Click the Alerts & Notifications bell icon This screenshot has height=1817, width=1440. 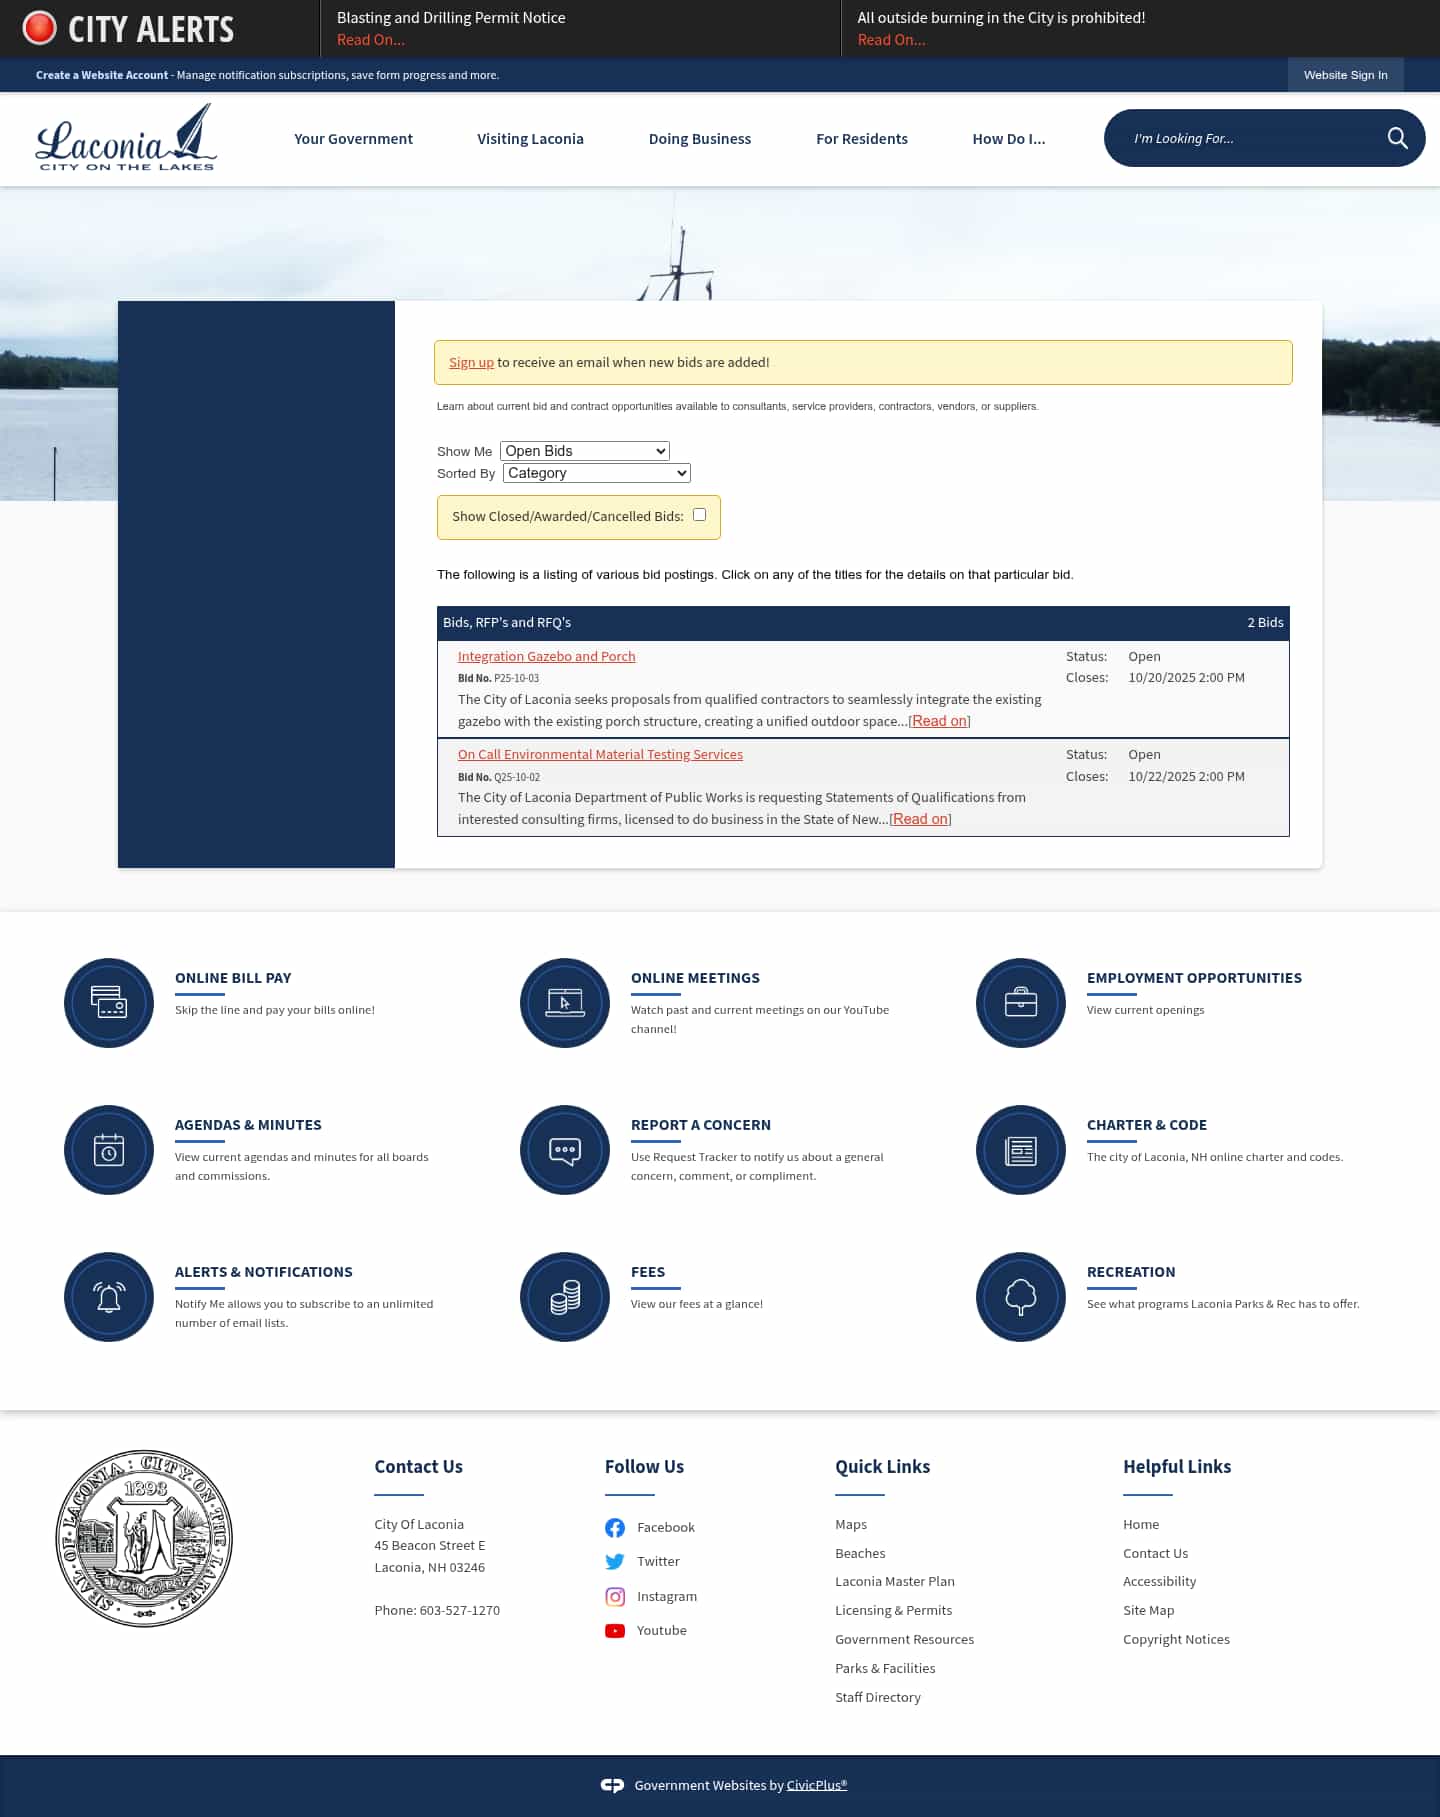pyautogui.click(x=109, y=1297)
